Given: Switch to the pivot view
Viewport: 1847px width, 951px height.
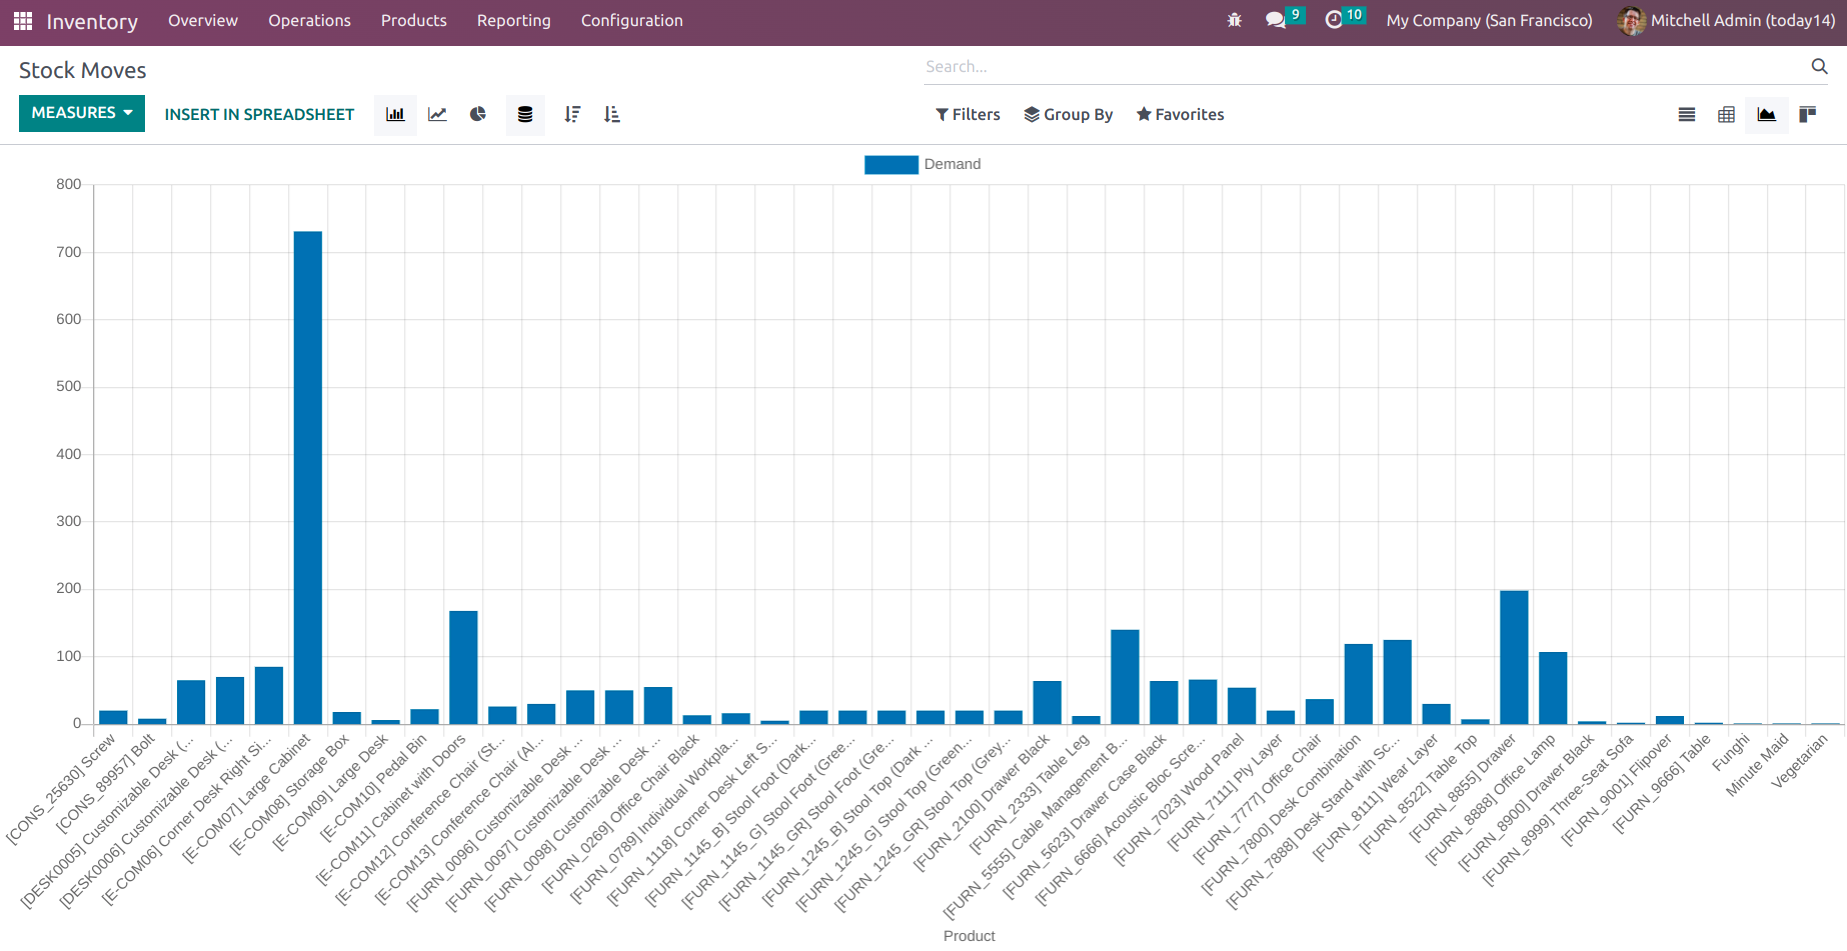Looking at the screenshot, I should [1726, 114].
